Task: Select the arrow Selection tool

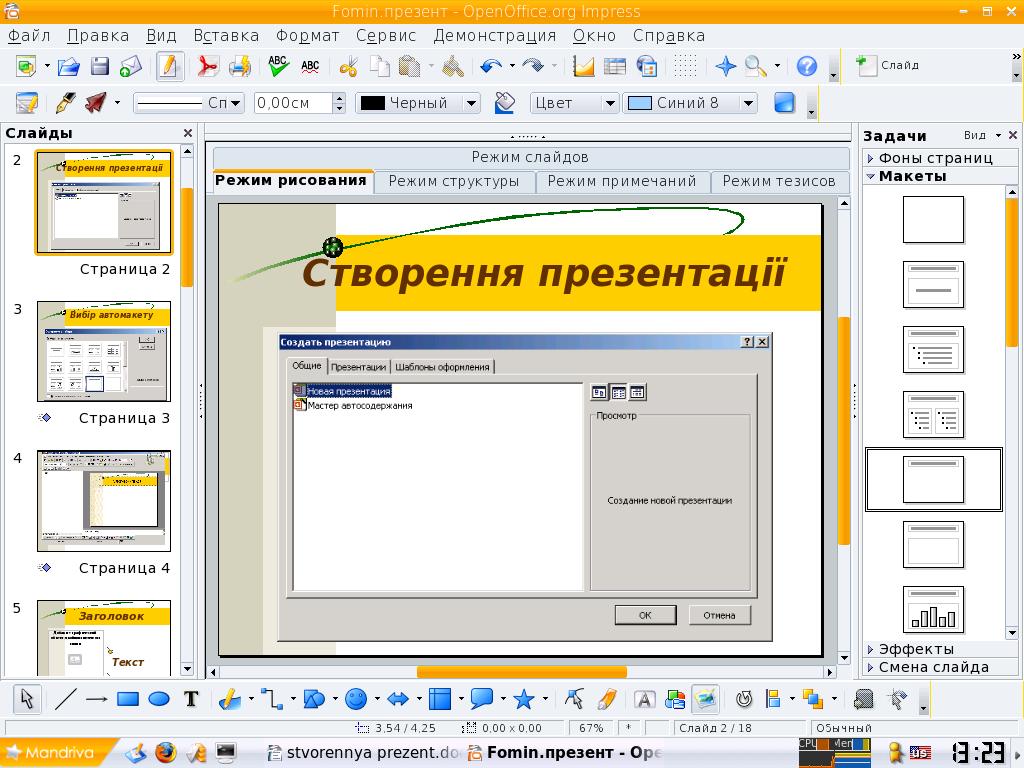Action: 27,700
